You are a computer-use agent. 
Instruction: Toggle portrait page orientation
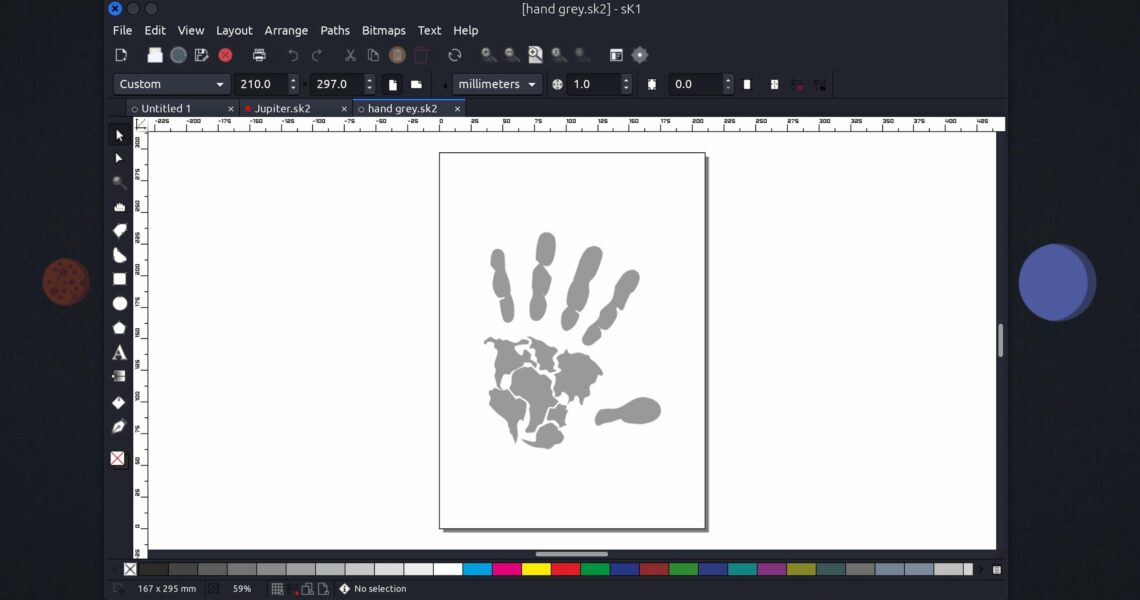393,85
